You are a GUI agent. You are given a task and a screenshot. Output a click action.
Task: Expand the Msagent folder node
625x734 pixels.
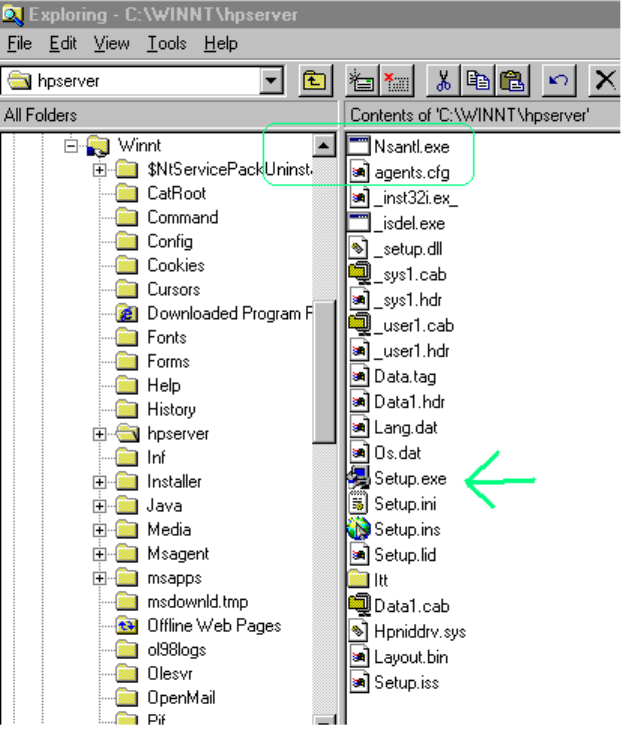99,556
